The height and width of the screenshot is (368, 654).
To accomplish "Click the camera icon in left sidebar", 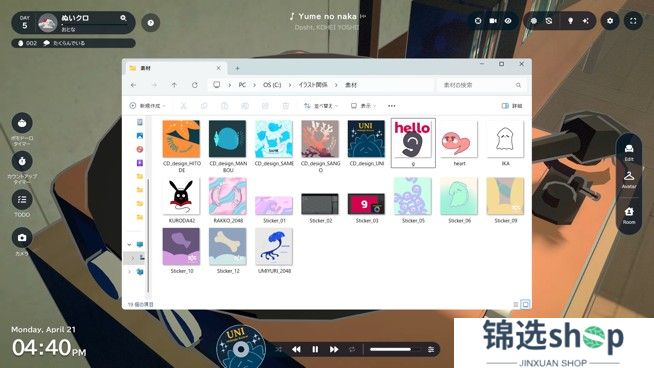I will pos(22,237).
